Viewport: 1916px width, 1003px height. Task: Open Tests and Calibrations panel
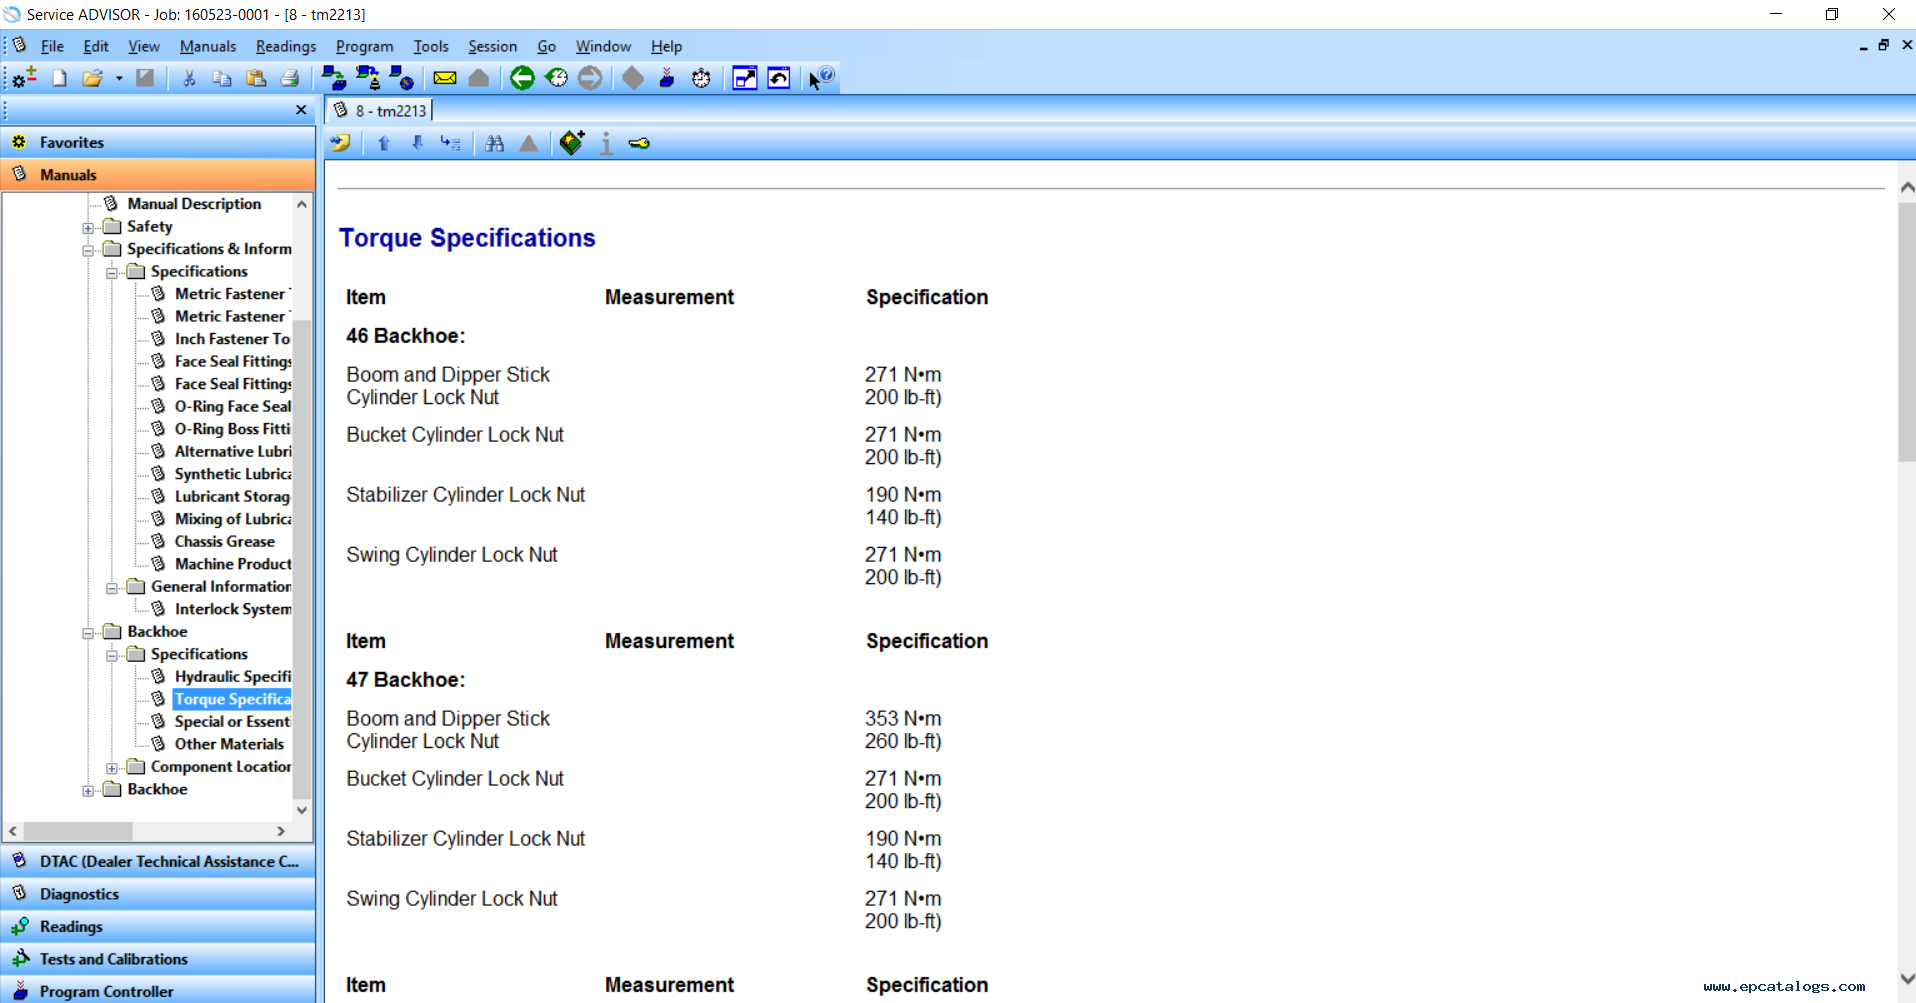[158, 959]
